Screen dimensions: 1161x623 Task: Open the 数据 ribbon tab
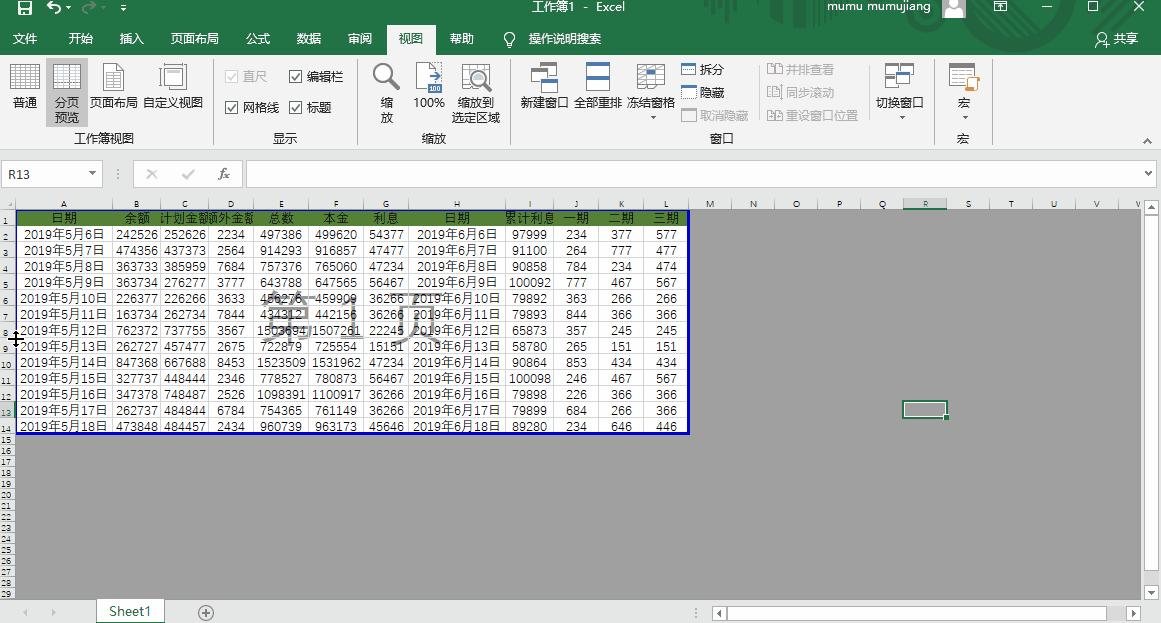click(308, 40)
